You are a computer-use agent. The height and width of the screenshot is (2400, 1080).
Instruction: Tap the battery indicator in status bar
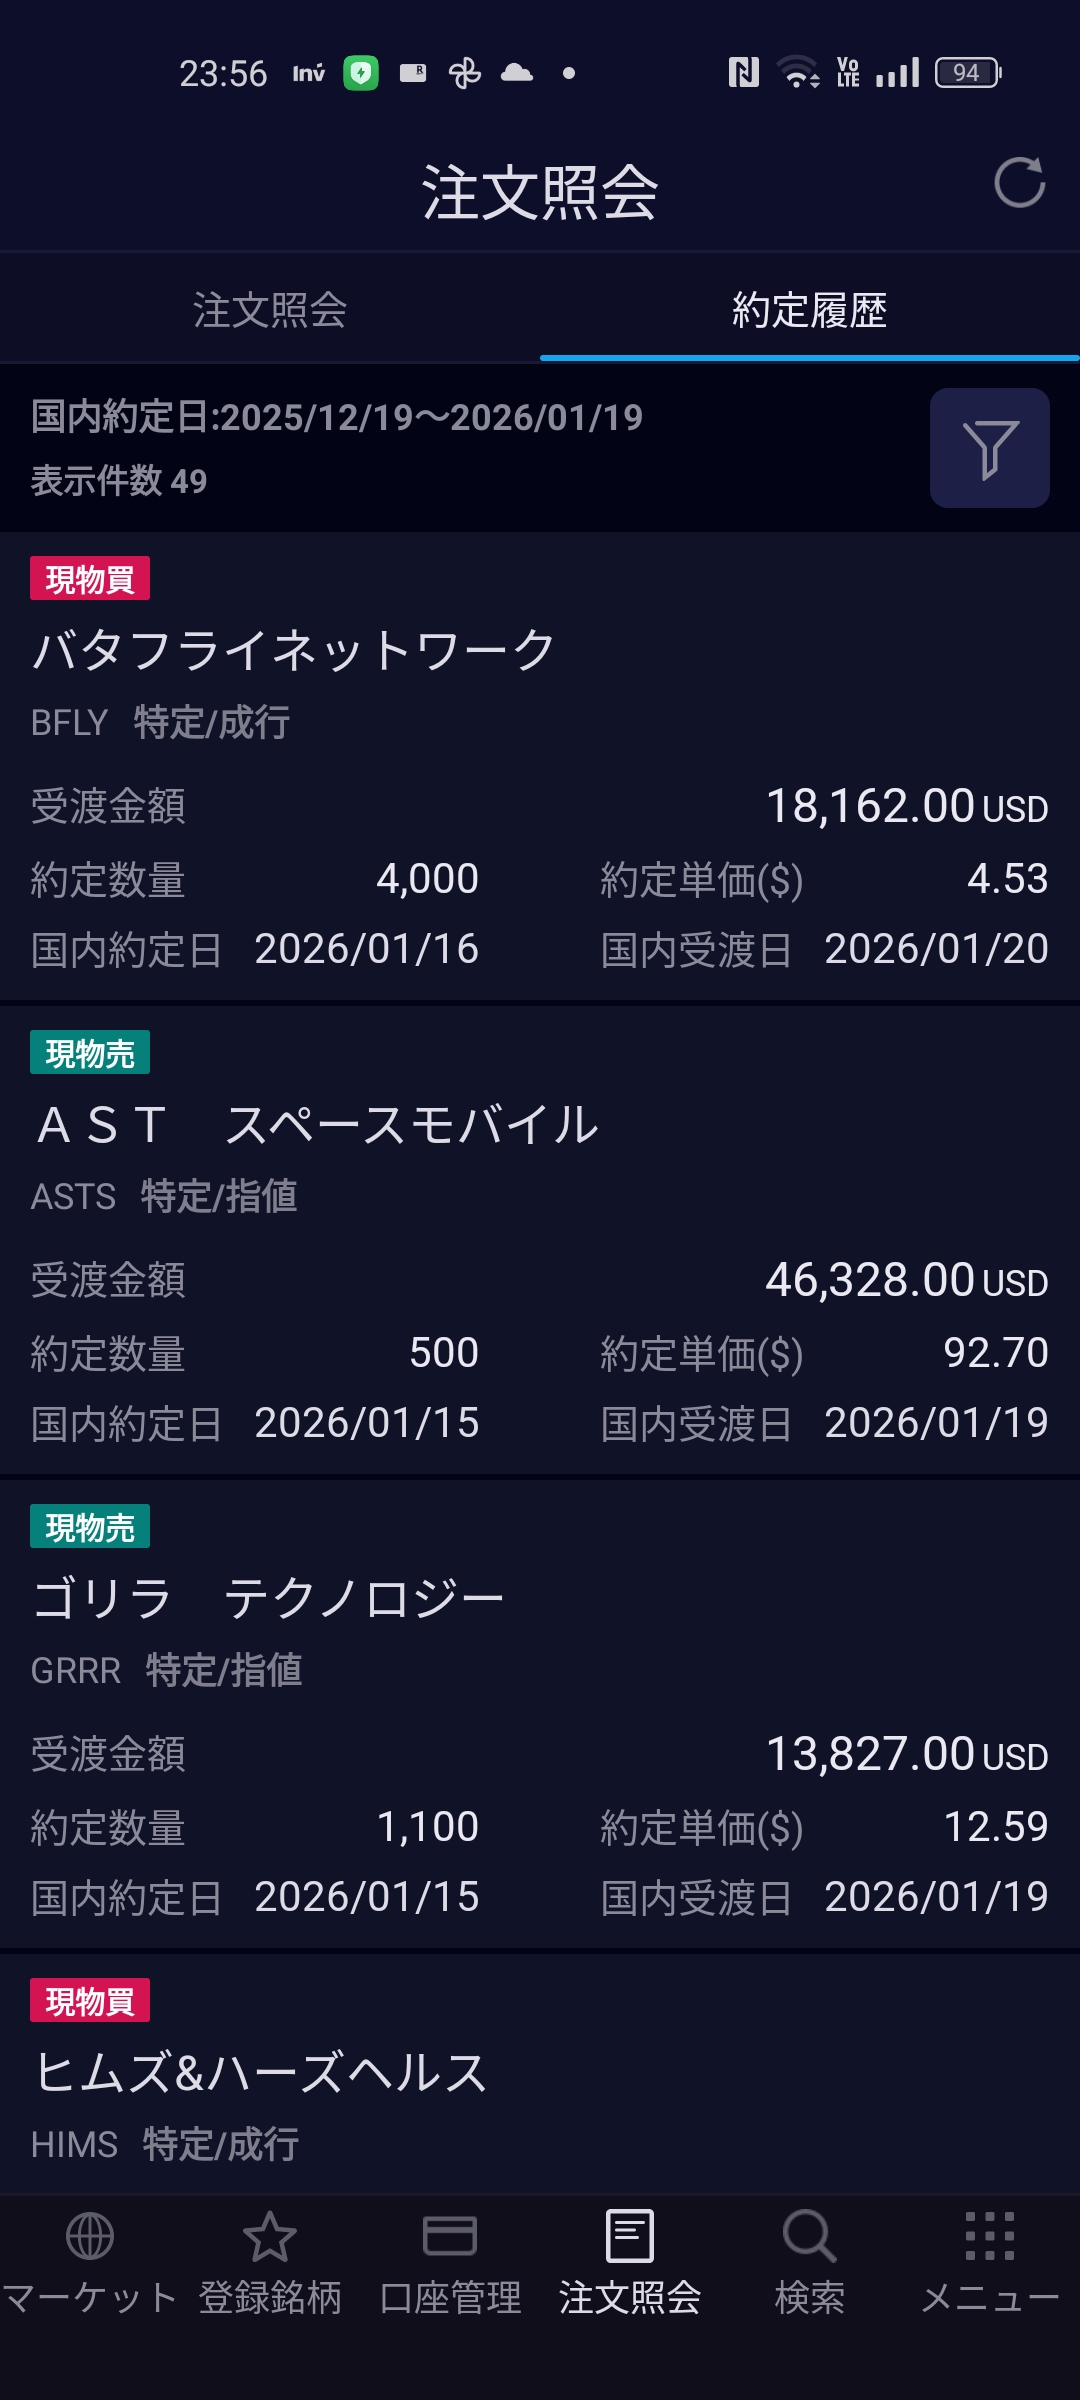[967, 73]
